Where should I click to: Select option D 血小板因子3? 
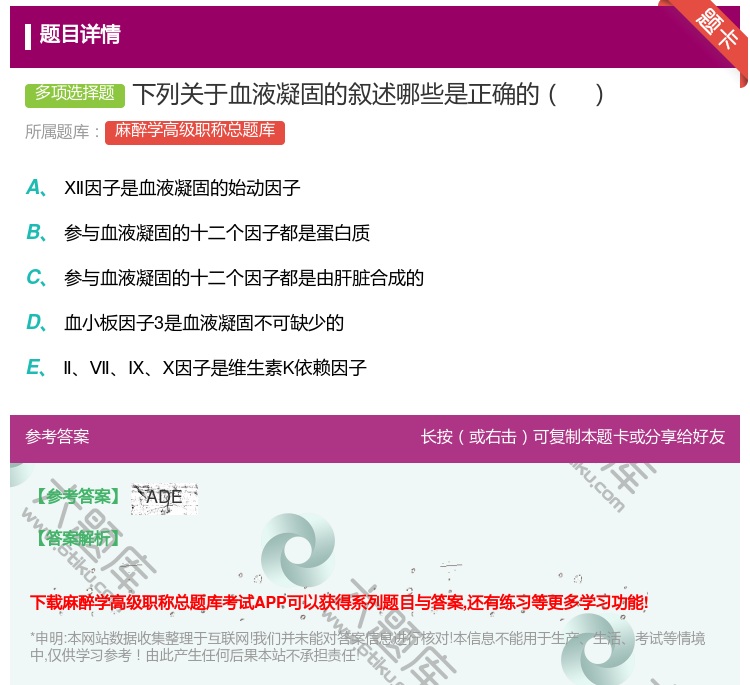[x=204, y=323]
